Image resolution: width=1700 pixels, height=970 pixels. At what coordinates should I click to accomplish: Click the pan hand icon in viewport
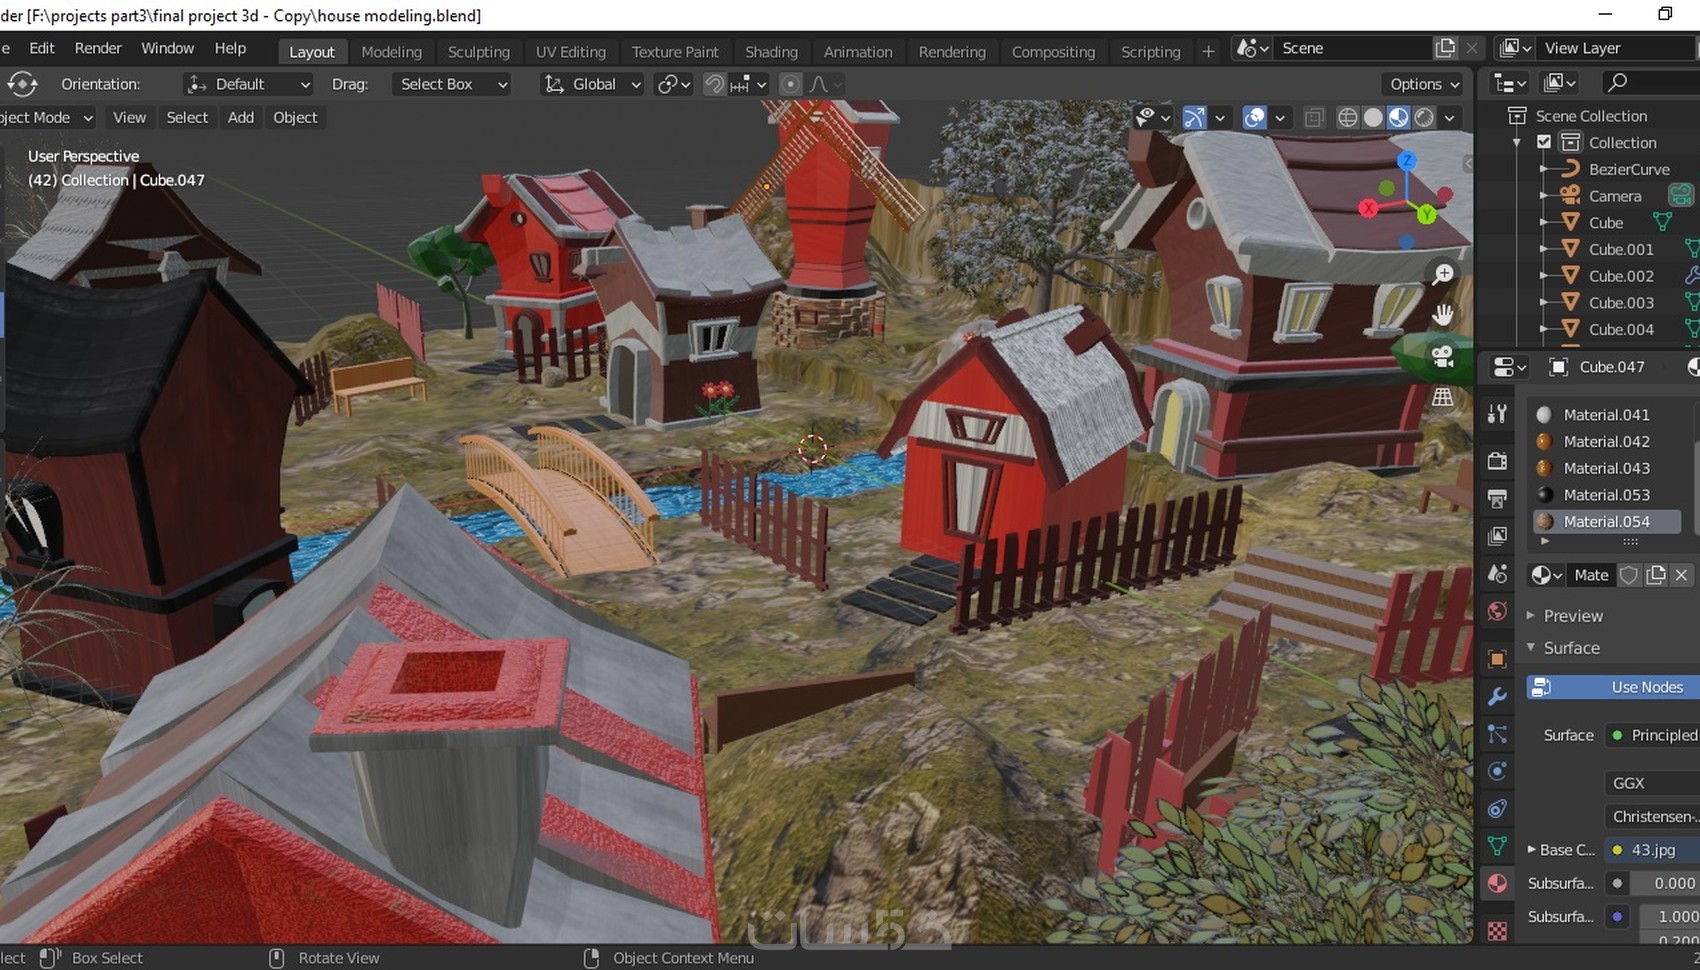coord(1442,315)
